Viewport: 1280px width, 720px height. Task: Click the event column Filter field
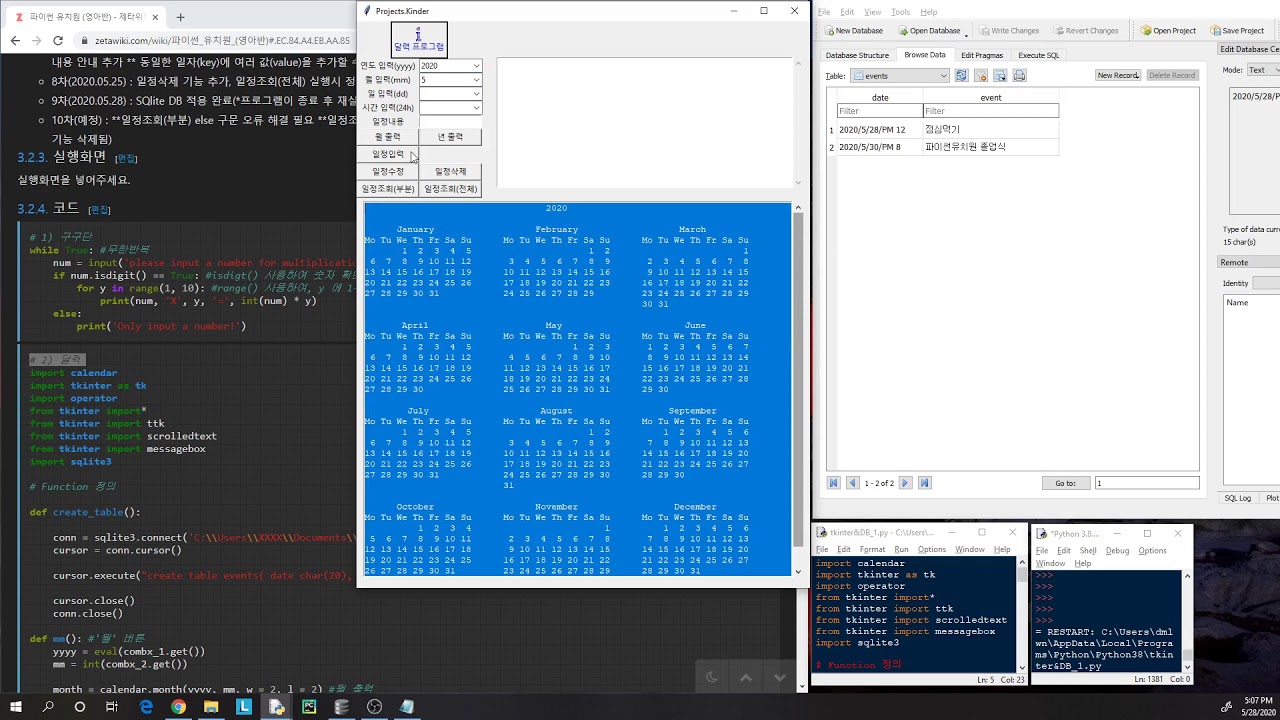pyautogui.click(x=991, y=111)
